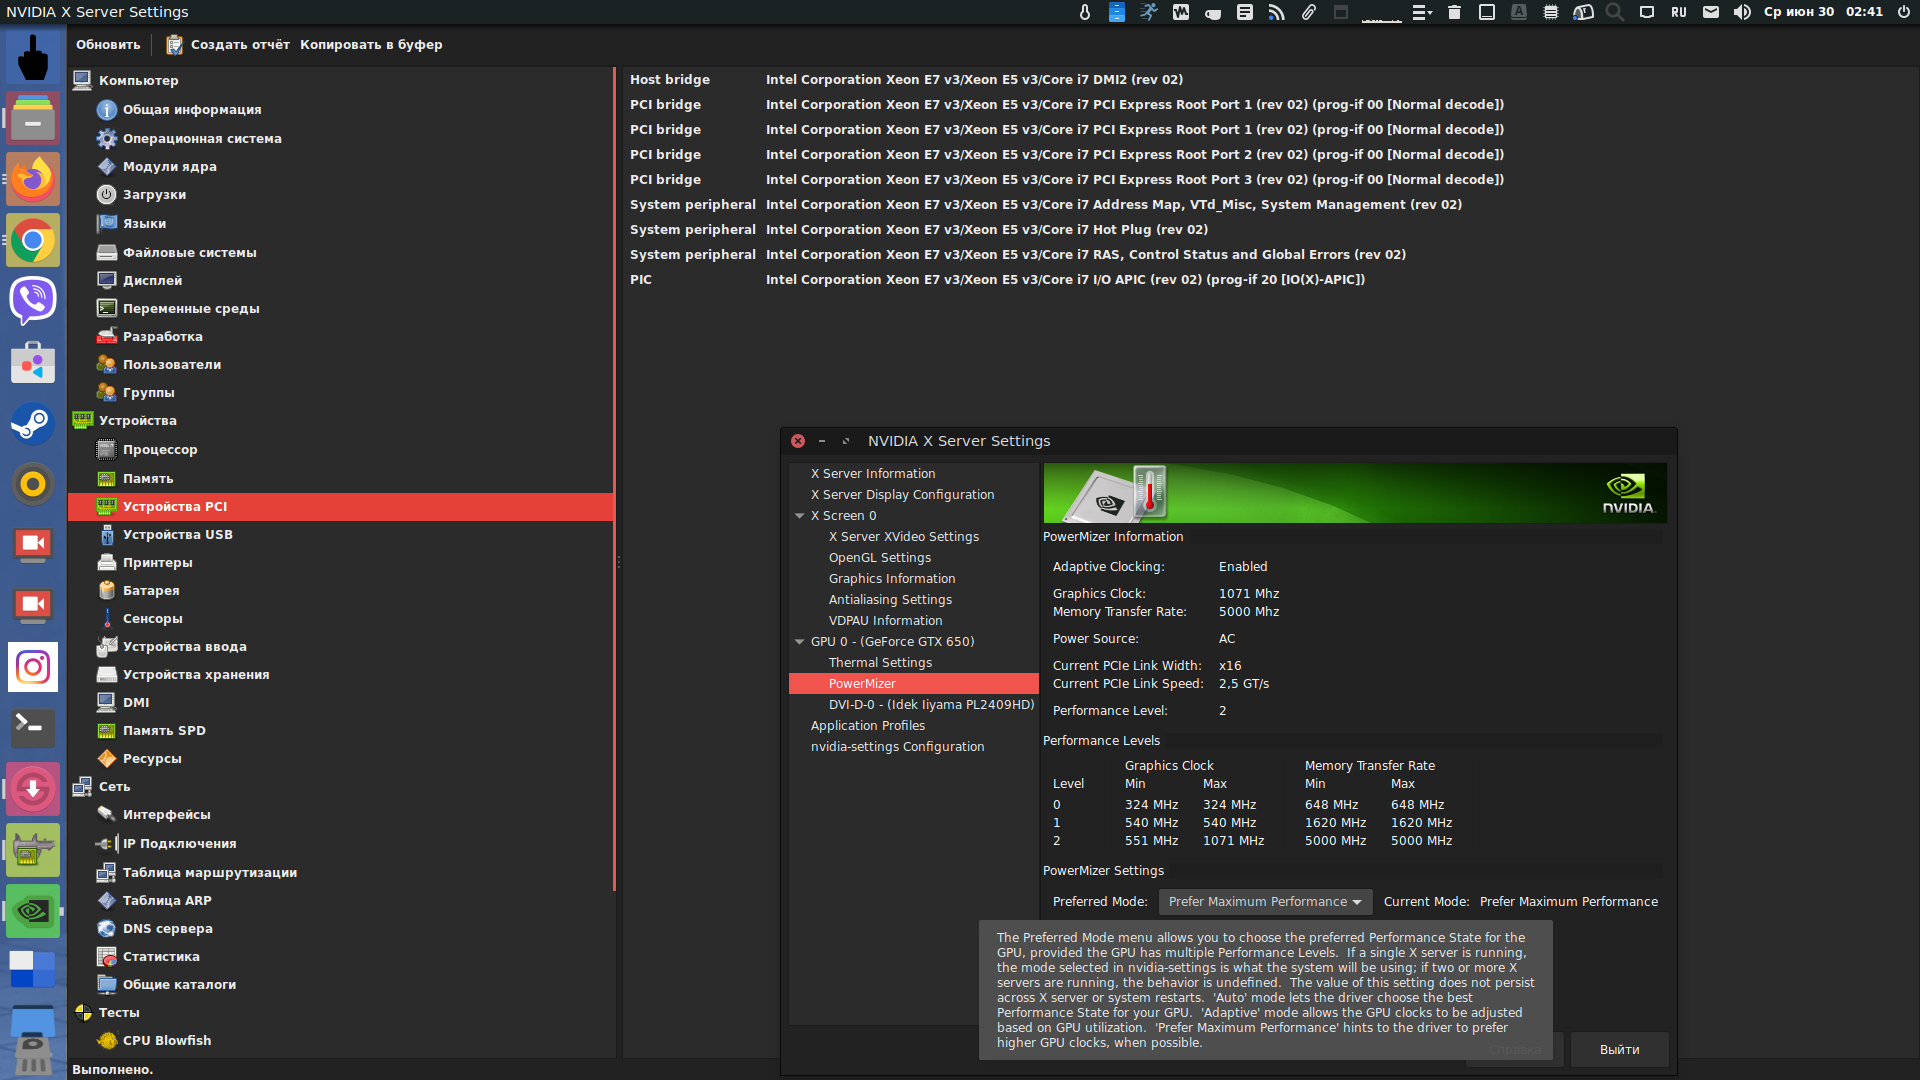Screen dimensions: 1920x1080
Task: Click the Create Report clipboard icon
Action: tap(174, 45)
